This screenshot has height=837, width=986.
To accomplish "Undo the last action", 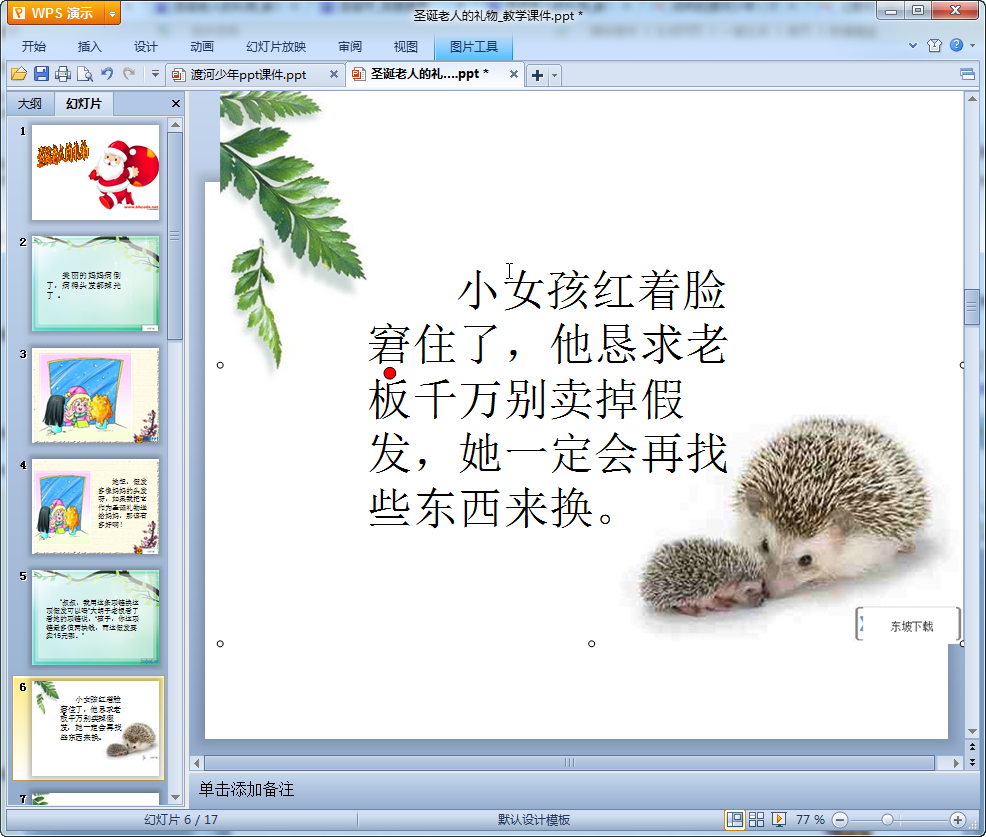I will 107,74.
